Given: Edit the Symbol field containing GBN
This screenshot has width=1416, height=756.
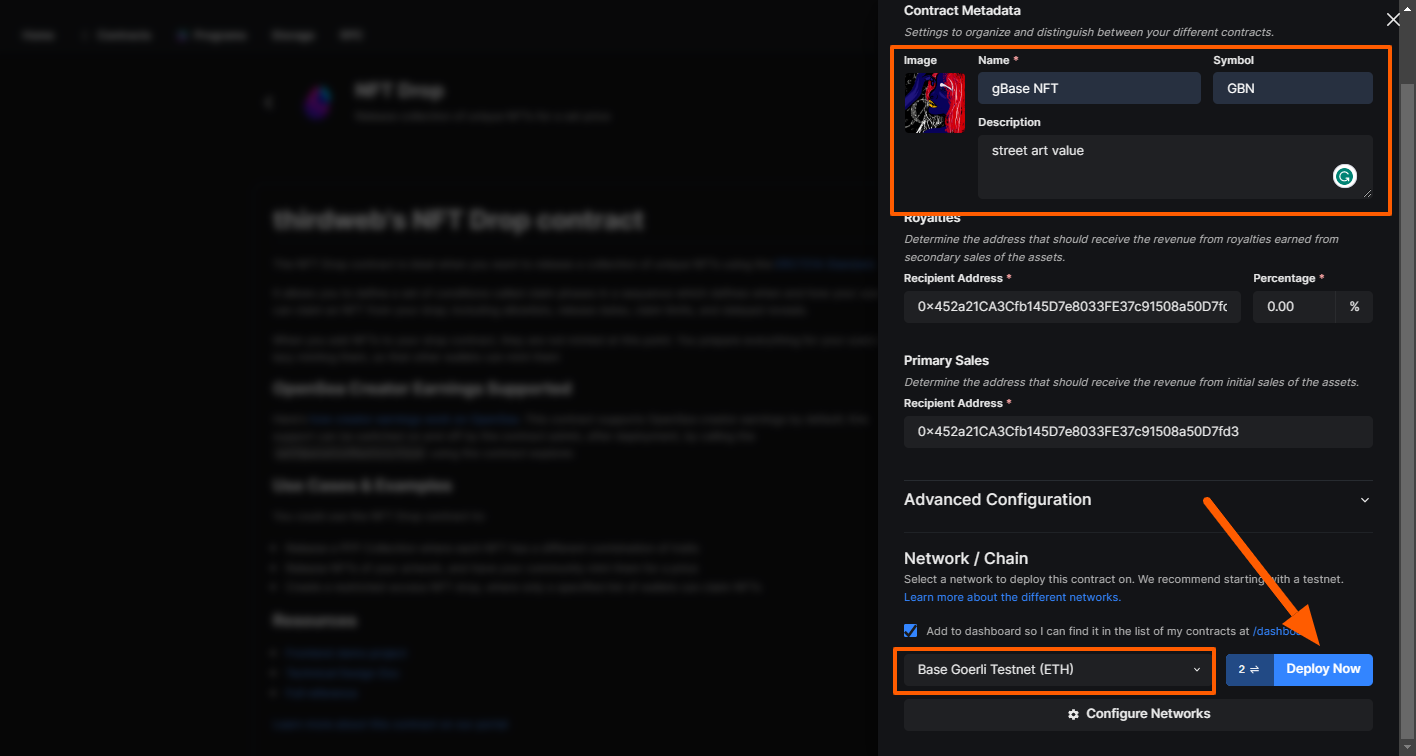Looking at the screenshot, I should (x=1293, y=88).
